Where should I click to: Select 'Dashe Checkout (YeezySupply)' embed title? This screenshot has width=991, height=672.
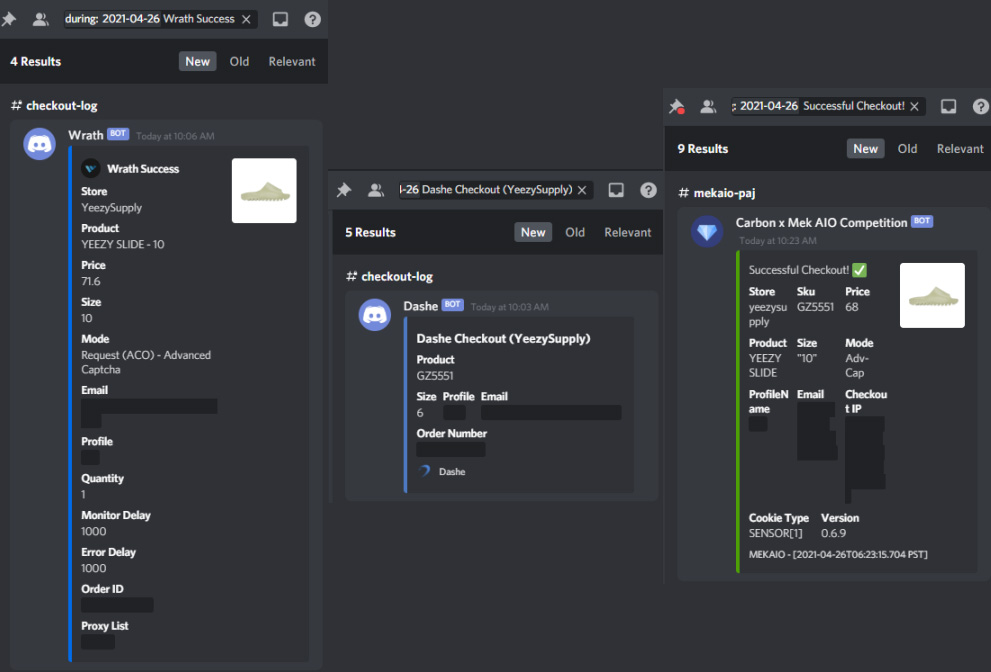pos(503,338)
